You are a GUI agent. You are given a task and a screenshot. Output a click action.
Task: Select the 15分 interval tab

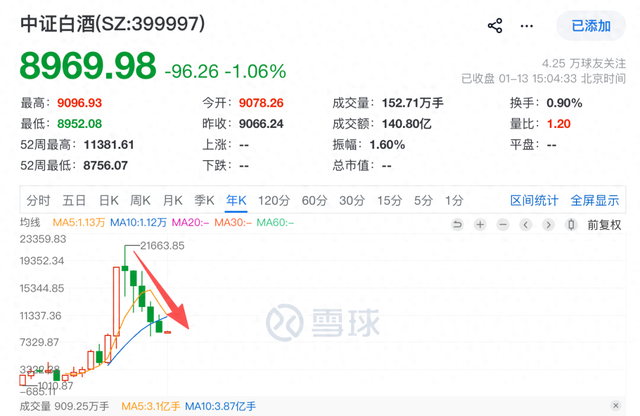pyautogui.click(x=389, y=200)
